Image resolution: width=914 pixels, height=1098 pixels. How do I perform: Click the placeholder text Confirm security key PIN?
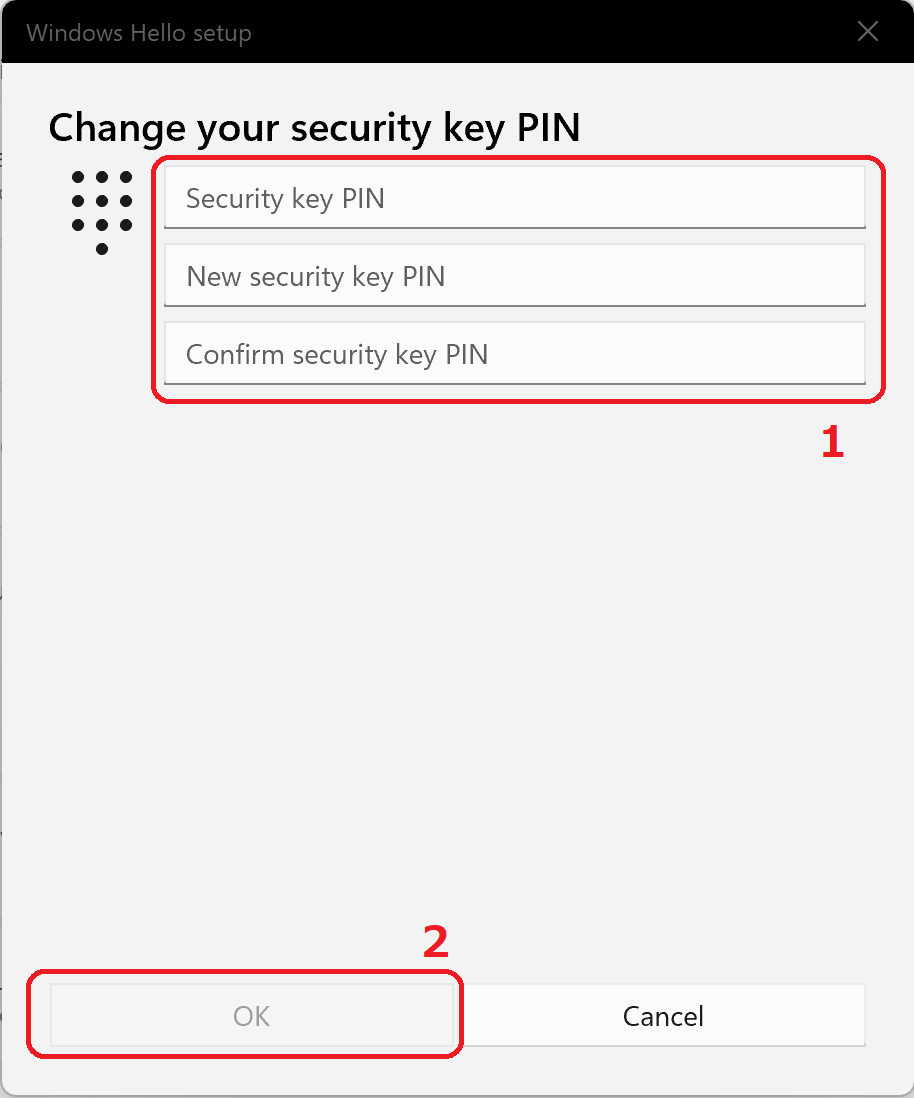click(x=337, y=354)
